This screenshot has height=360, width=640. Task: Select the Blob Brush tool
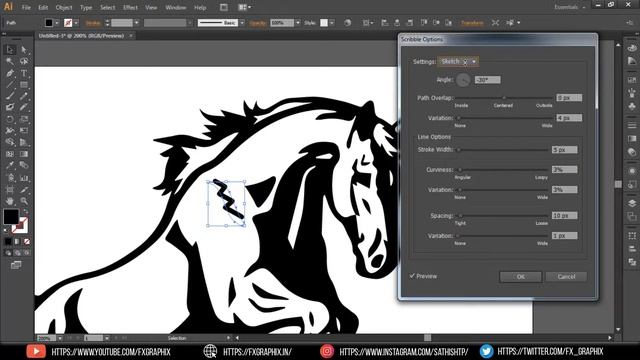pyautogui.click(x=10, y=107)
